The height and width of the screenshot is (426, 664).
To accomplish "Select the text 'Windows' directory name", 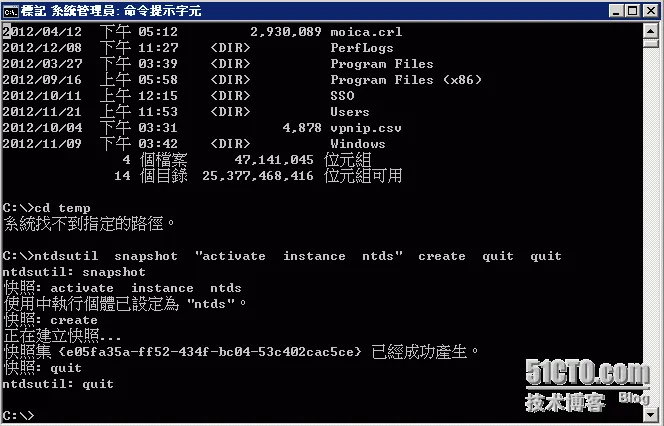I will pos(358,144).
